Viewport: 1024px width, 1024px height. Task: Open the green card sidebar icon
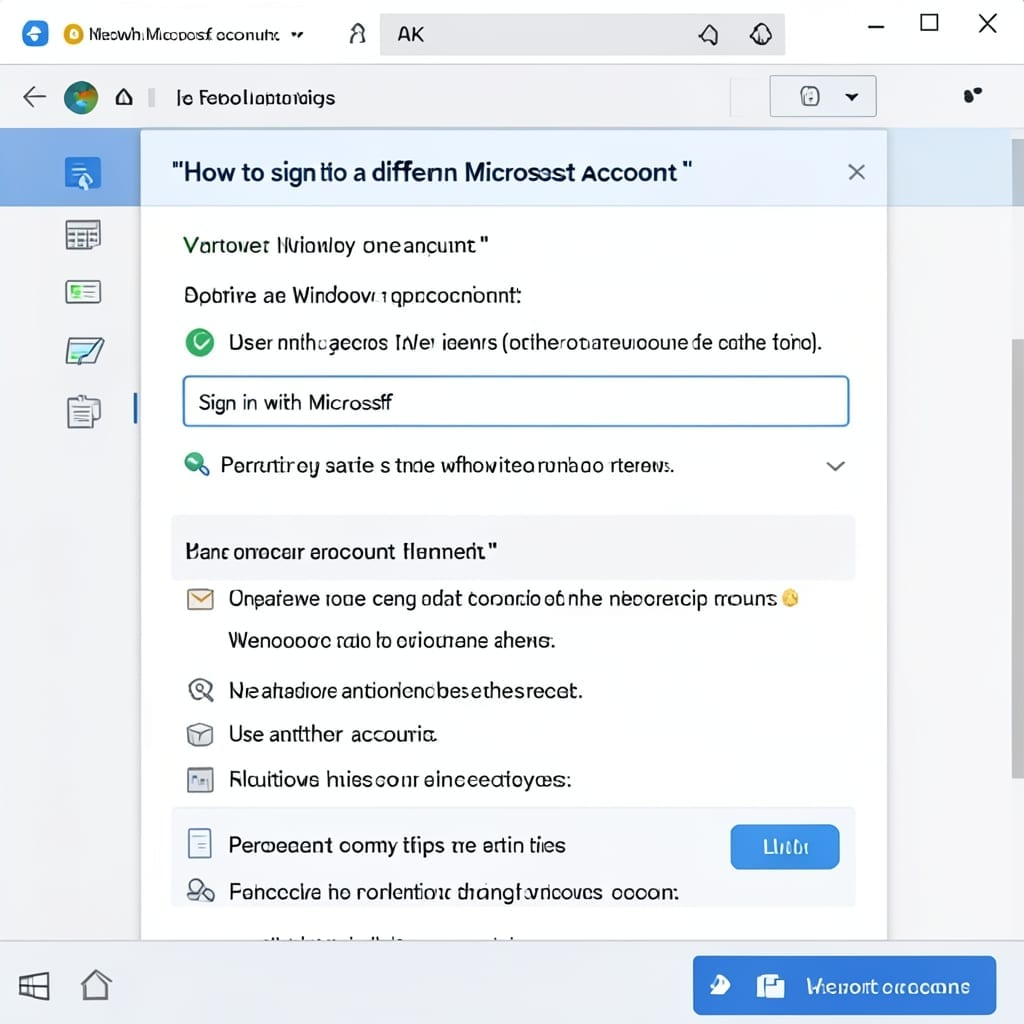click(83, 292)
